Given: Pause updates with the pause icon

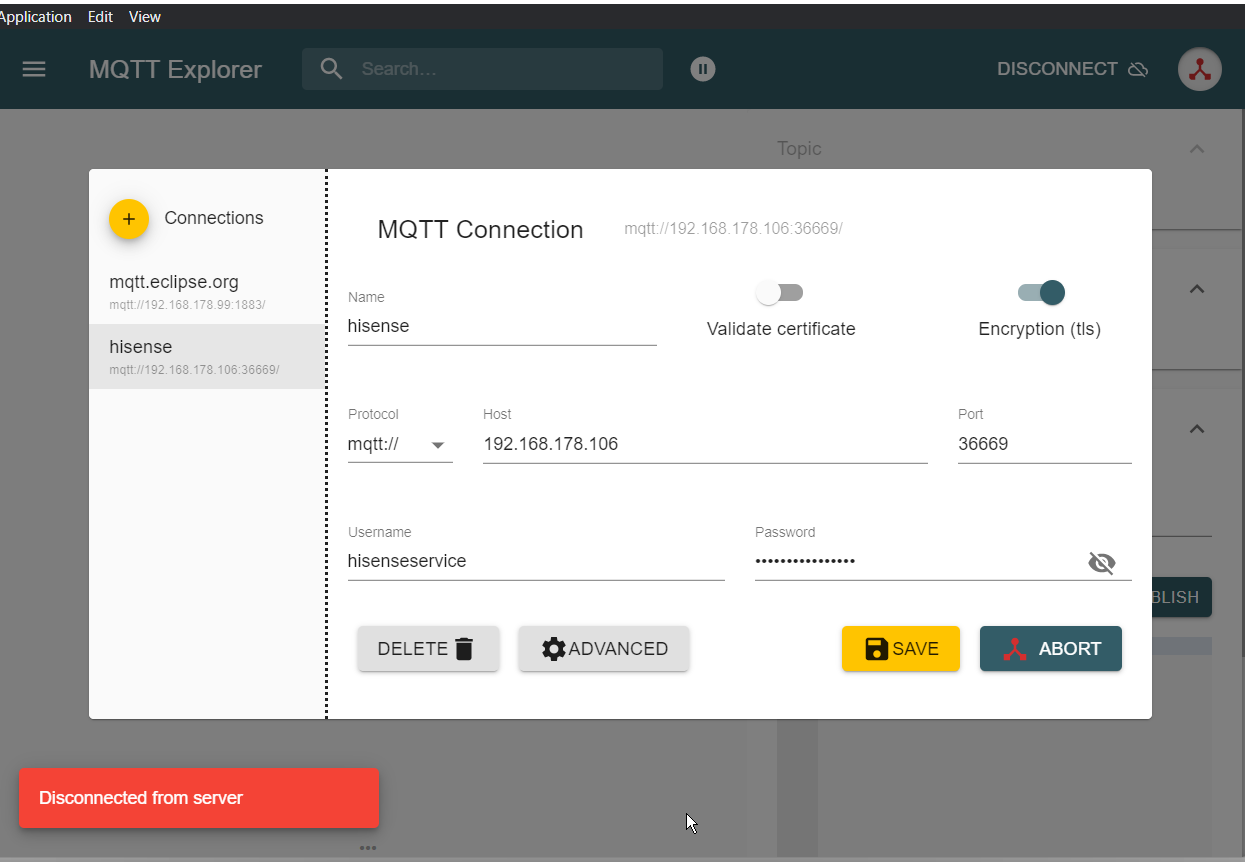Looking at the screenshot, I should (703, 69).
